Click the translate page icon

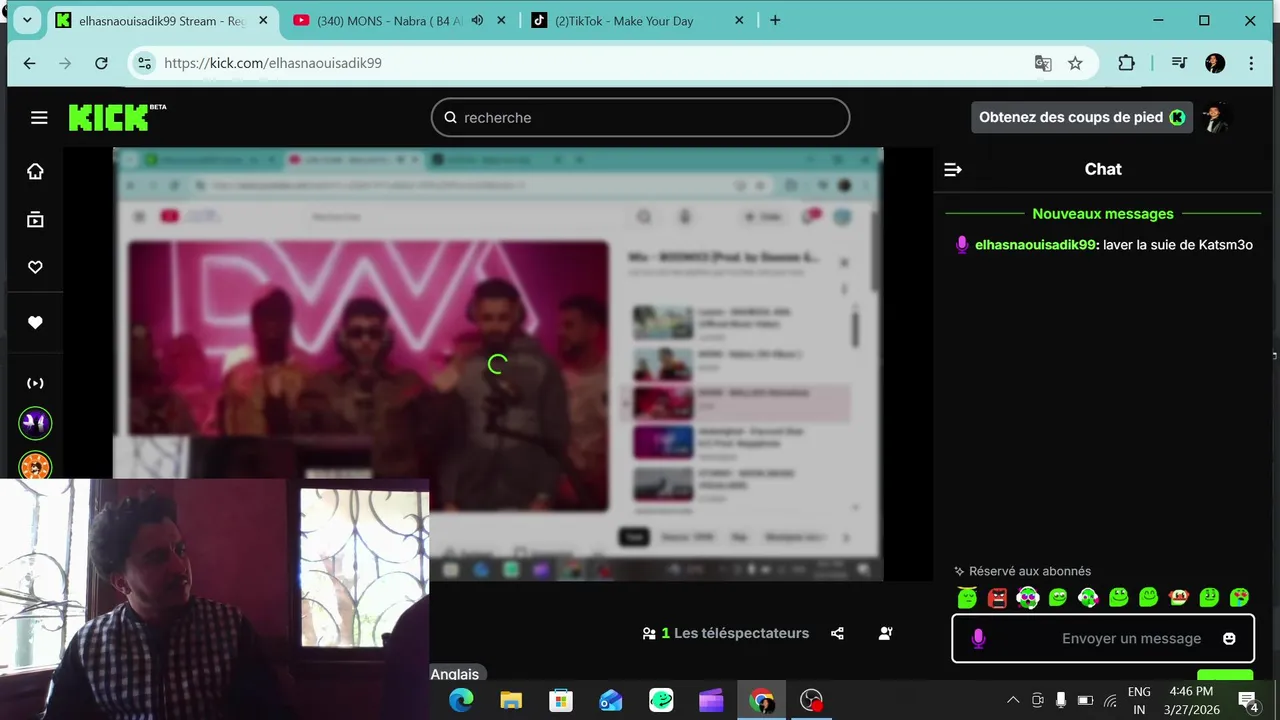[x=1043, y=63]
